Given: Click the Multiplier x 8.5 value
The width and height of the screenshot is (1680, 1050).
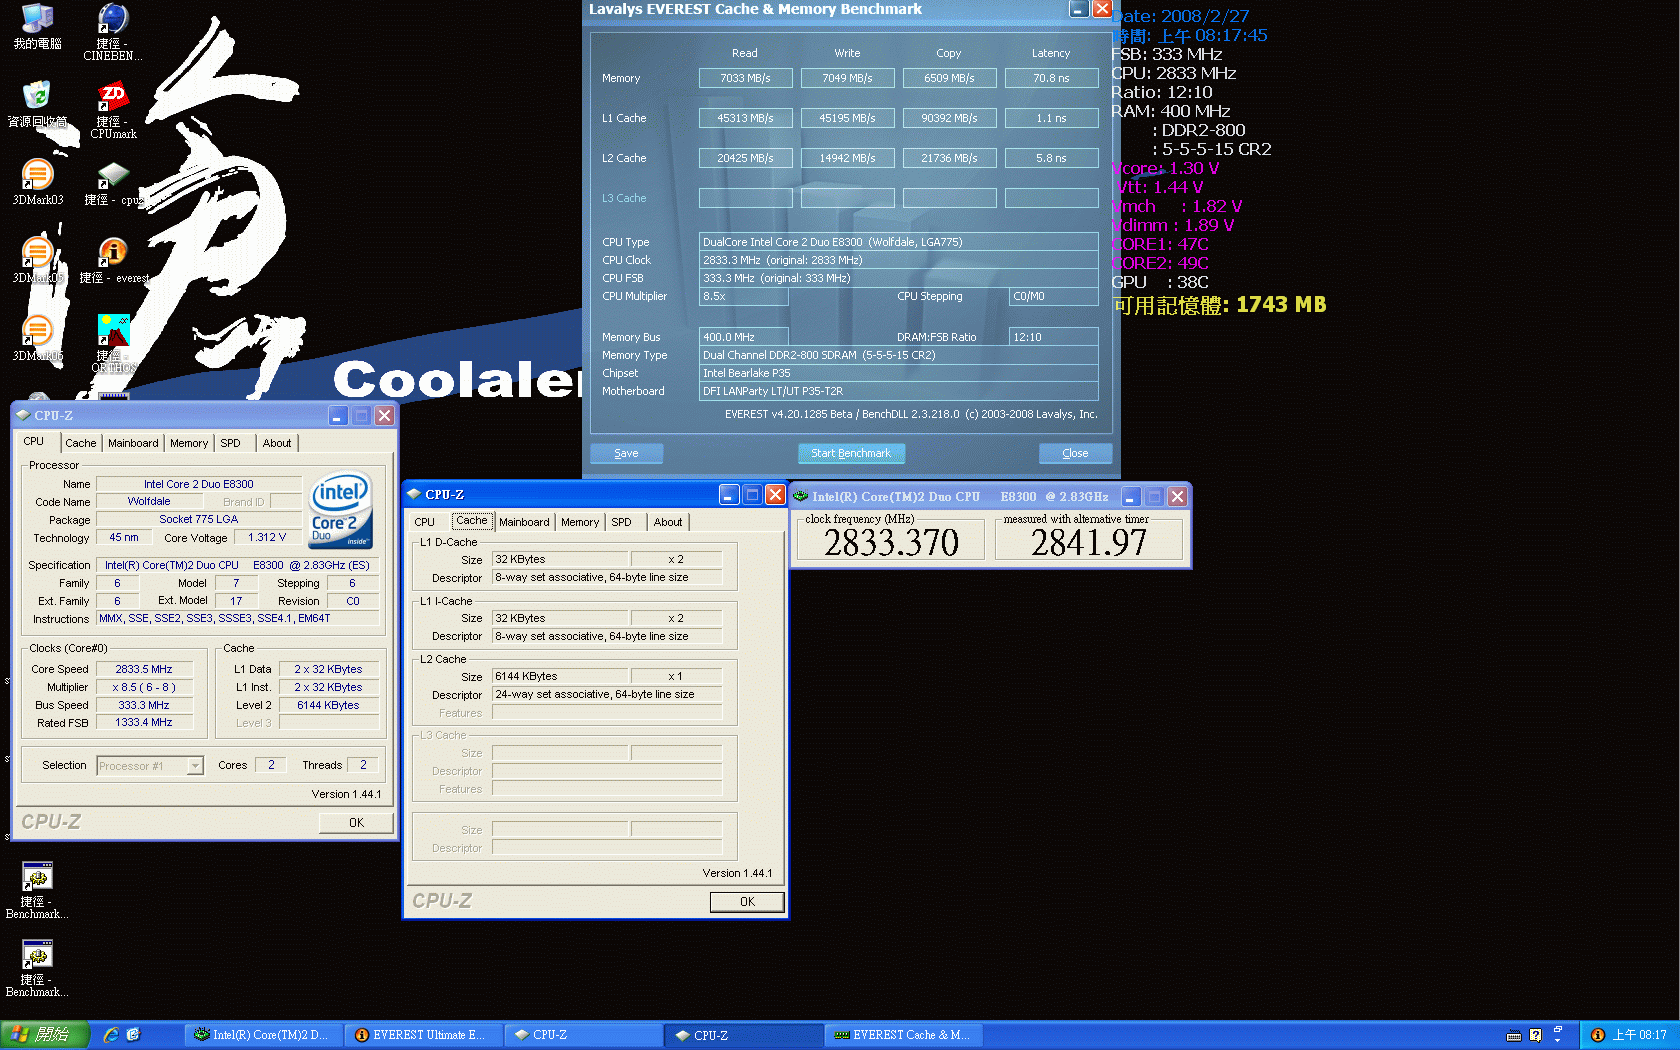Looking at the screenshot, I should click(x=144, y=687).
